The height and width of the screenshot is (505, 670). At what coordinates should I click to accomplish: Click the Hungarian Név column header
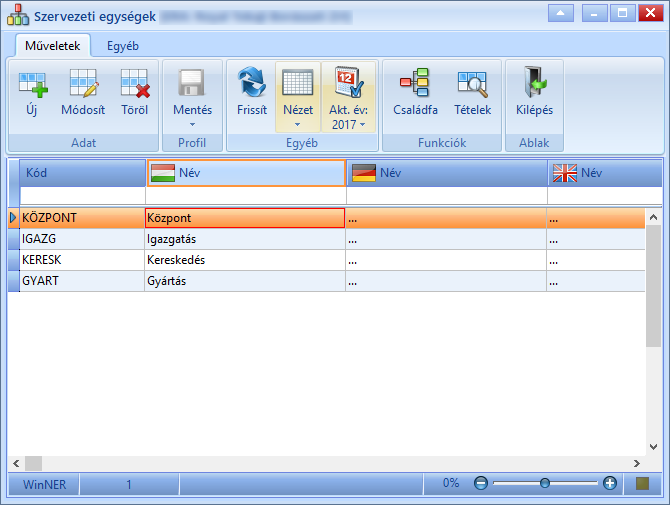(x=246, y=173)
